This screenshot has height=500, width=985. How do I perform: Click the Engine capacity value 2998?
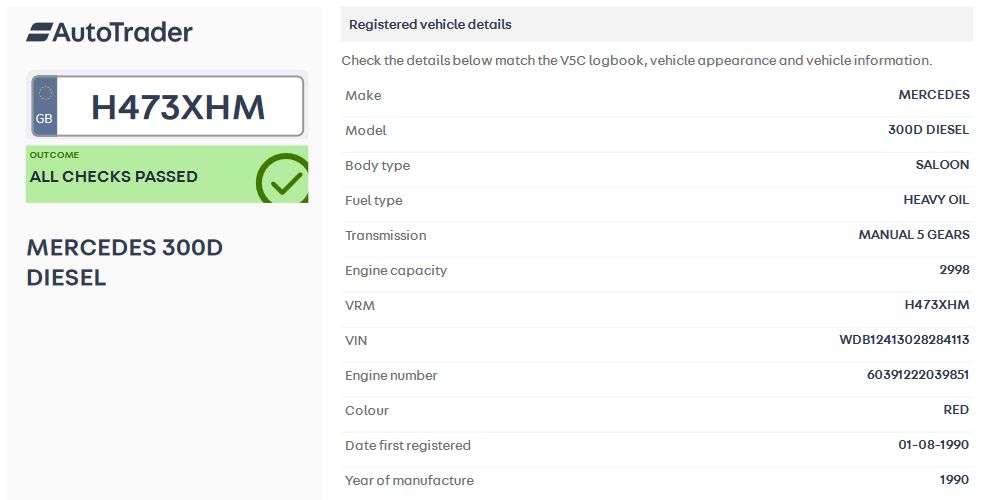click(954, 270)
